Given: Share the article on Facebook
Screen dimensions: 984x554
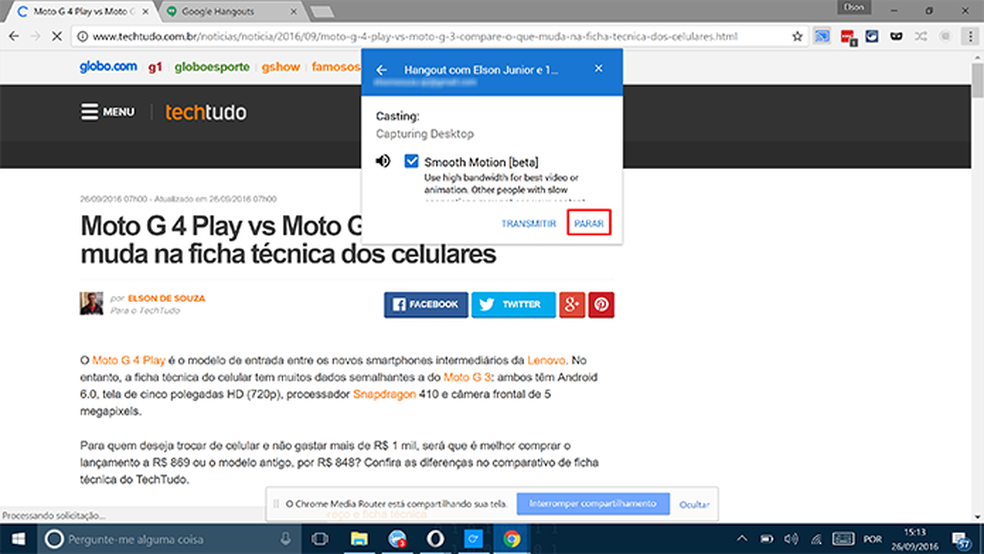Looking at the screenshot, I should pos(425,304).
